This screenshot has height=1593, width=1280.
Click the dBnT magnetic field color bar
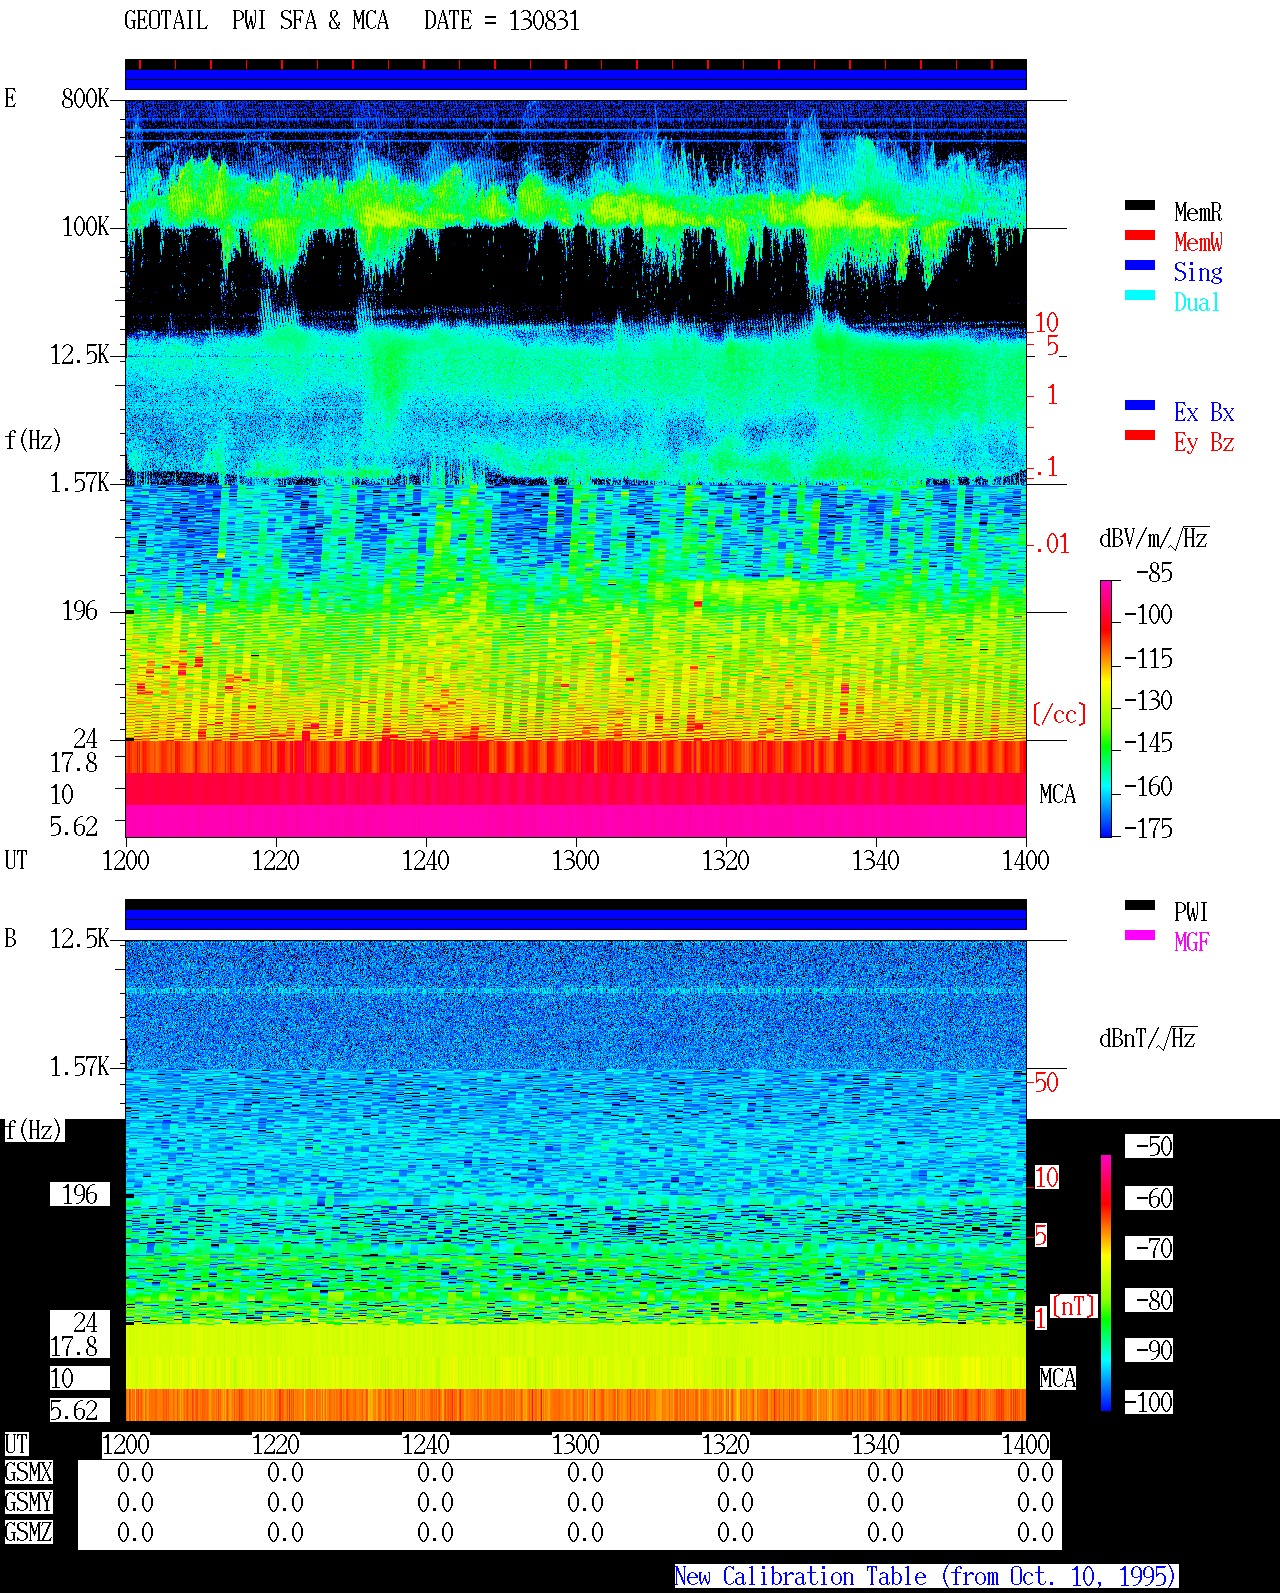pos(1105,1283)
